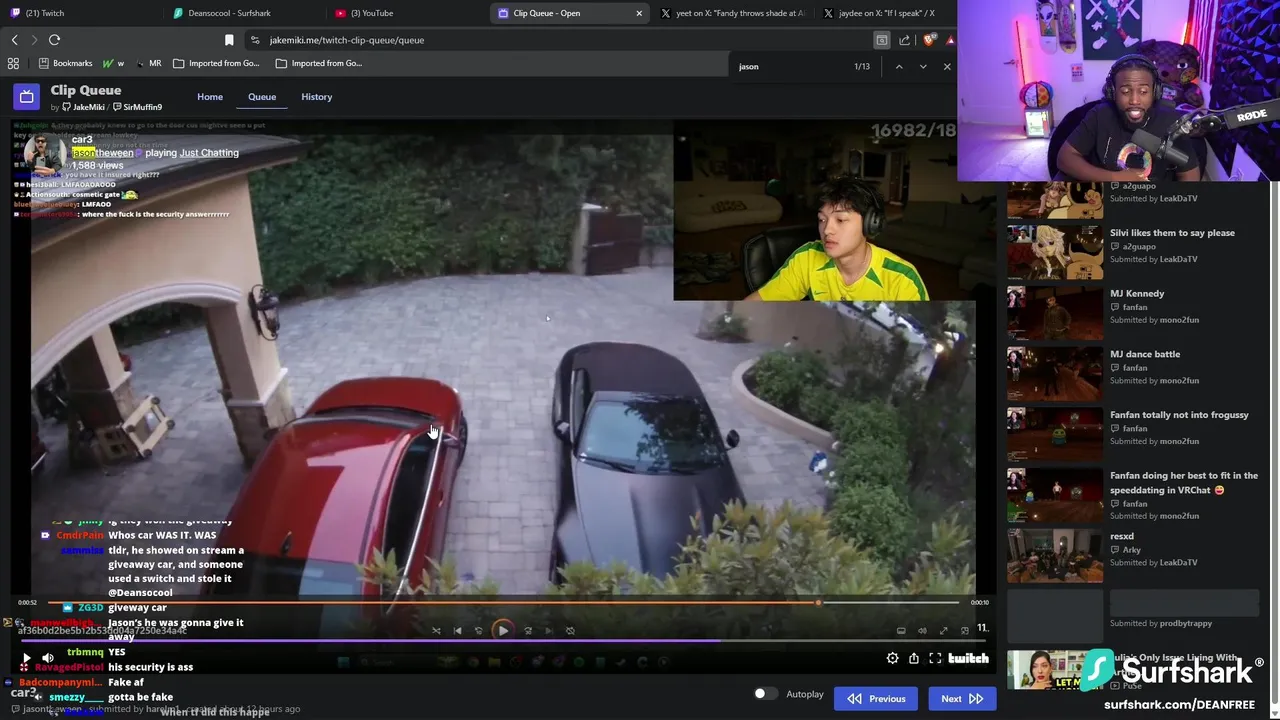
Task: Select the 'MJ dance battle' clip
Action: 1145,354
